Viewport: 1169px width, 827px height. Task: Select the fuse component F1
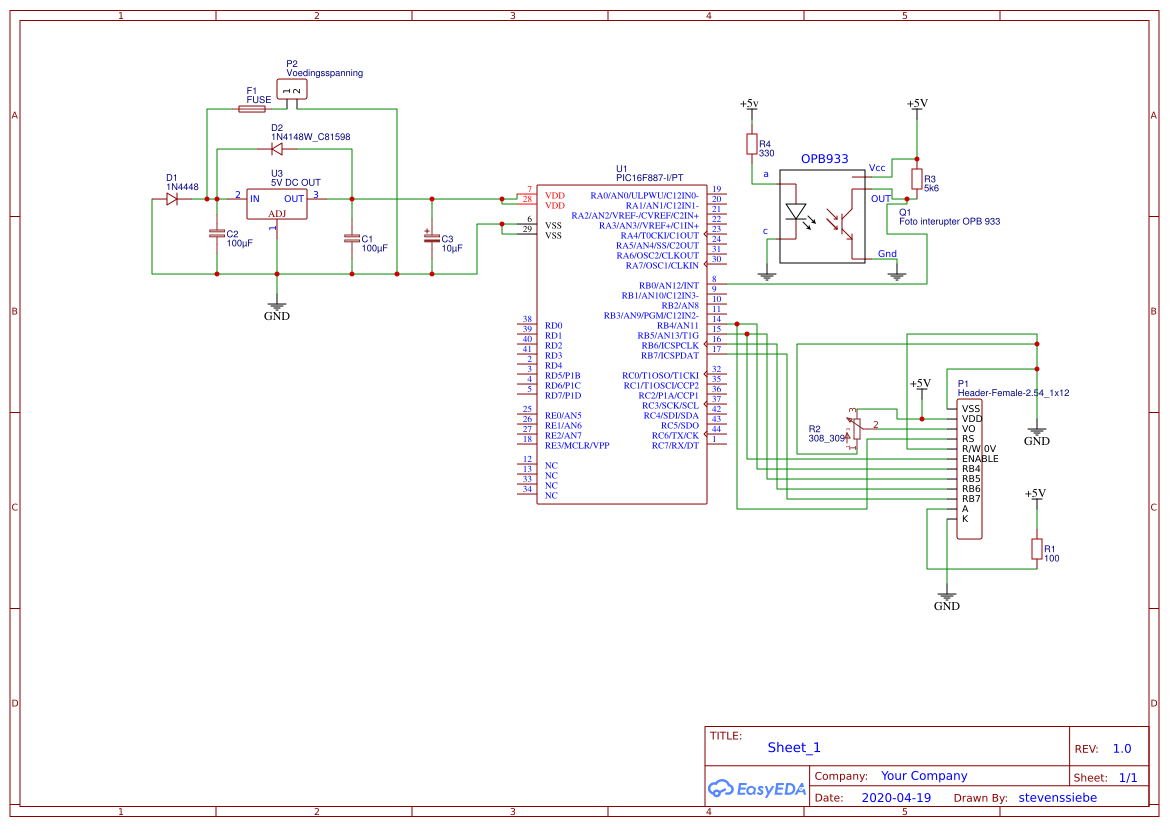coord(252,107)
